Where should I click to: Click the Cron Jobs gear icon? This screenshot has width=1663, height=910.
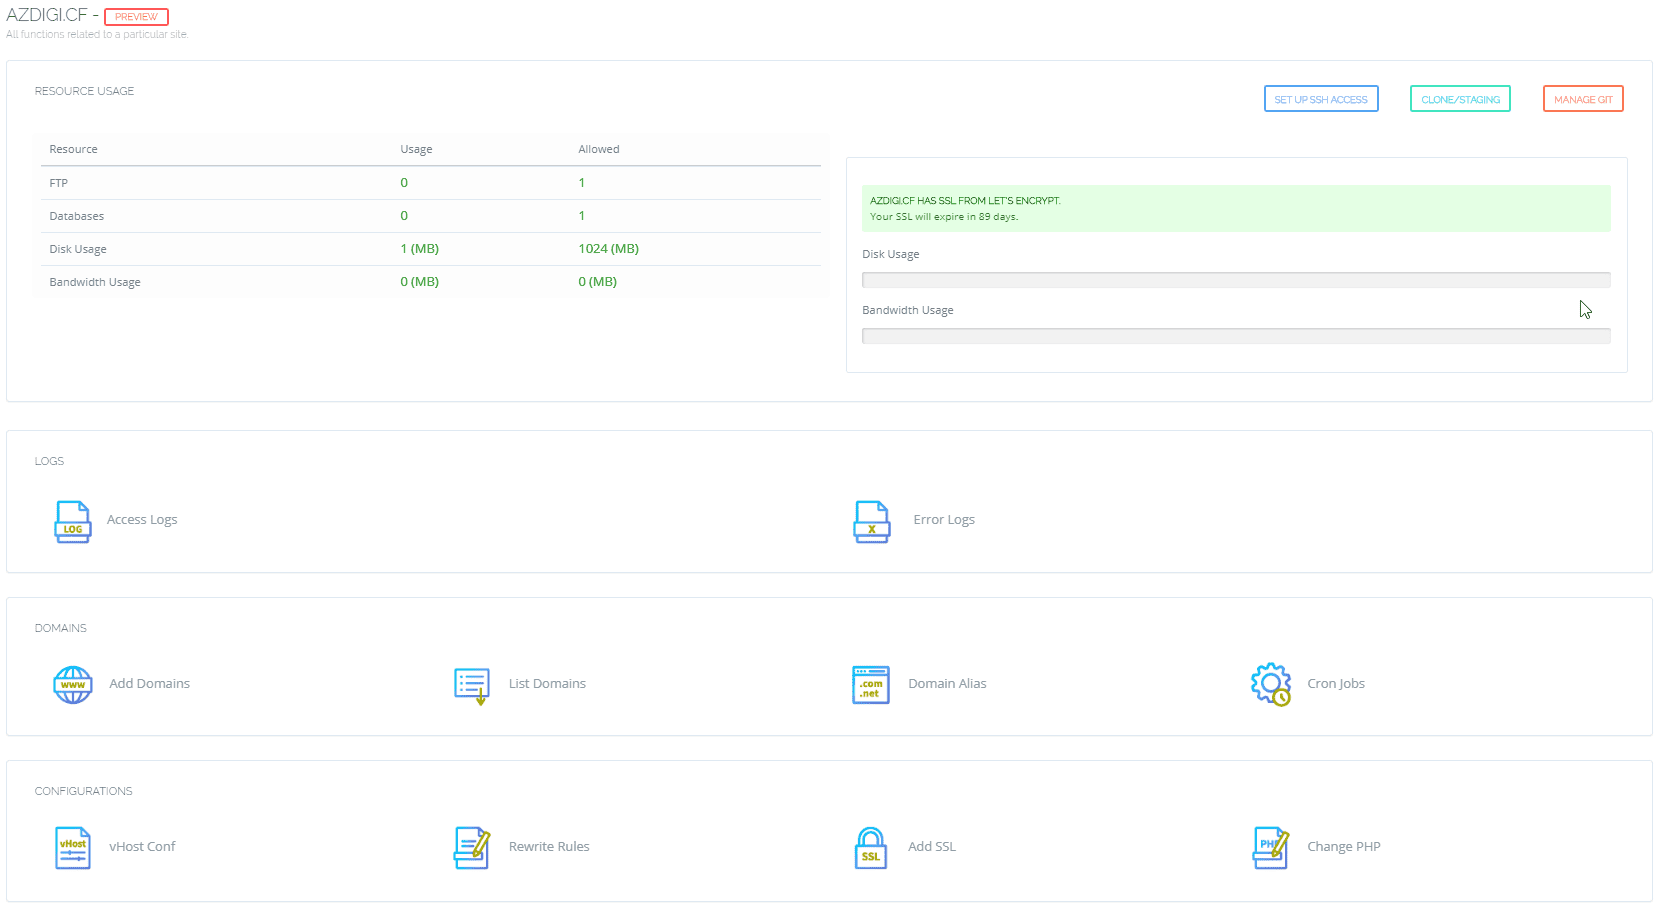[x=1270, y=685]
